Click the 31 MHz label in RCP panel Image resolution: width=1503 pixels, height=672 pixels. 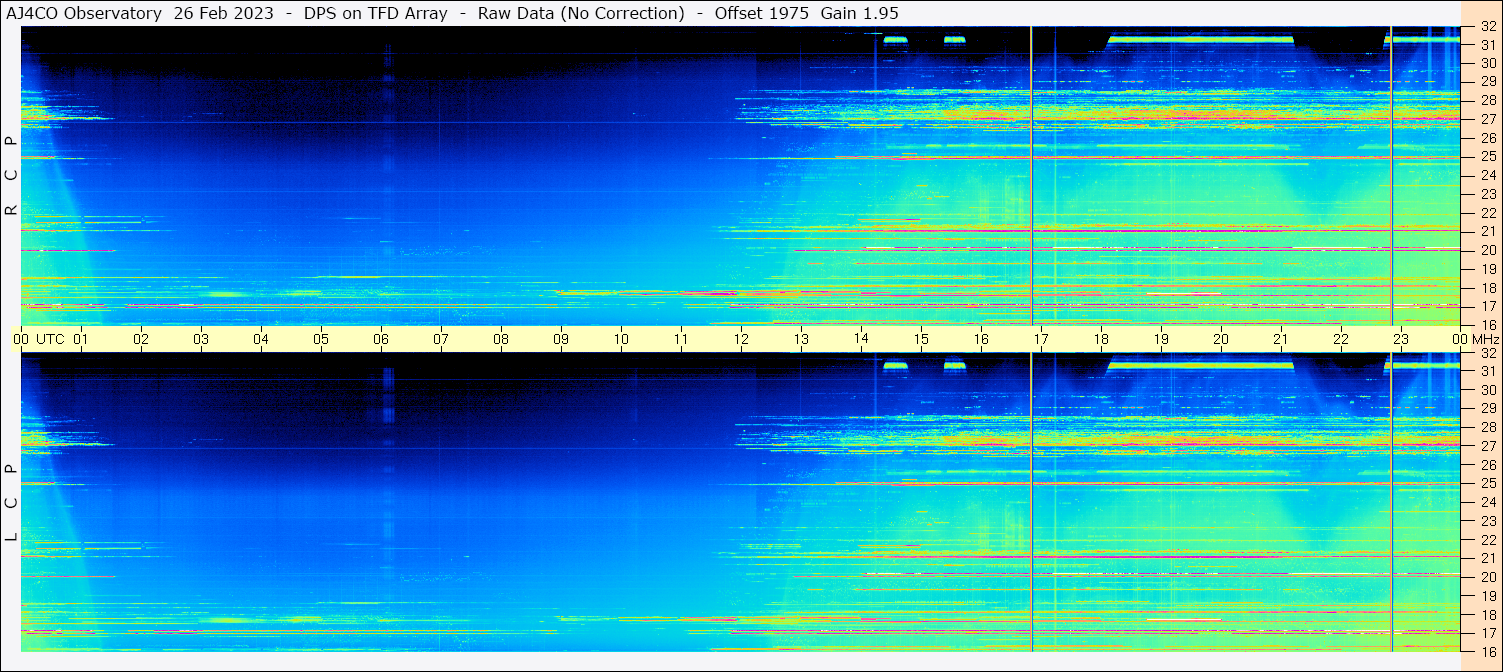pyautogui.click(x=1488, y=45)
